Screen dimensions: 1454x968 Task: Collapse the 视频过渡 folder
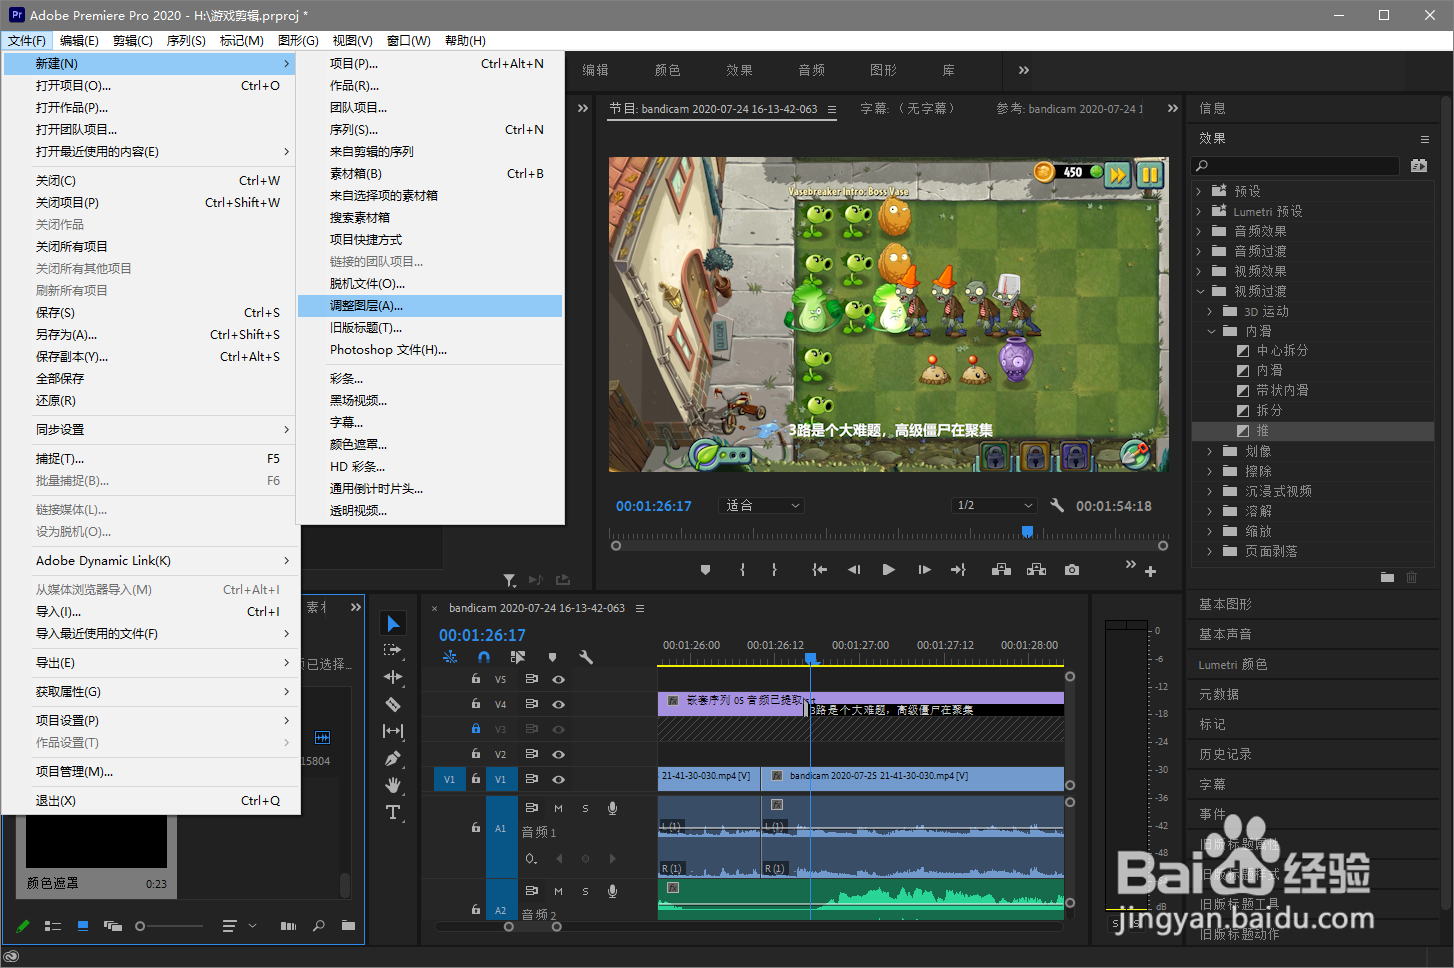(1200, 291)
